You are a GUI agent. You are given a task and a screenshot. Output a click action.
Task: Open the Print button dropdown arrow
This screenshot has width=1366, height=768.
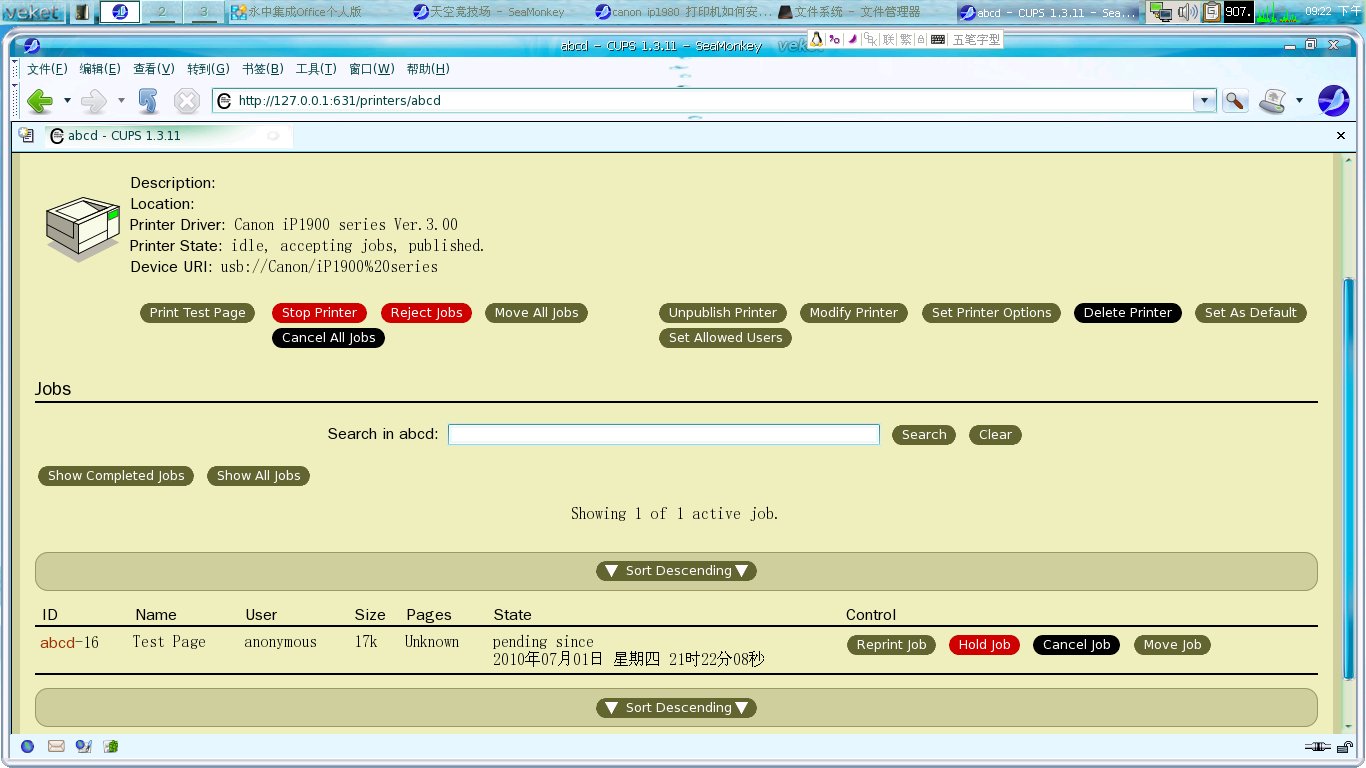(1299, 100)
